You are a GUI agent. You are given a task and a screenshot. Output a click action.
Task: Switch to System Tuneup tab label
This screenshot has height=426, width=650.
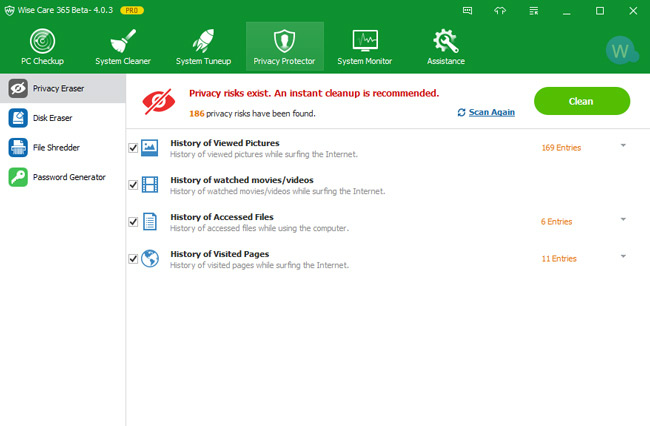point(203,61)
